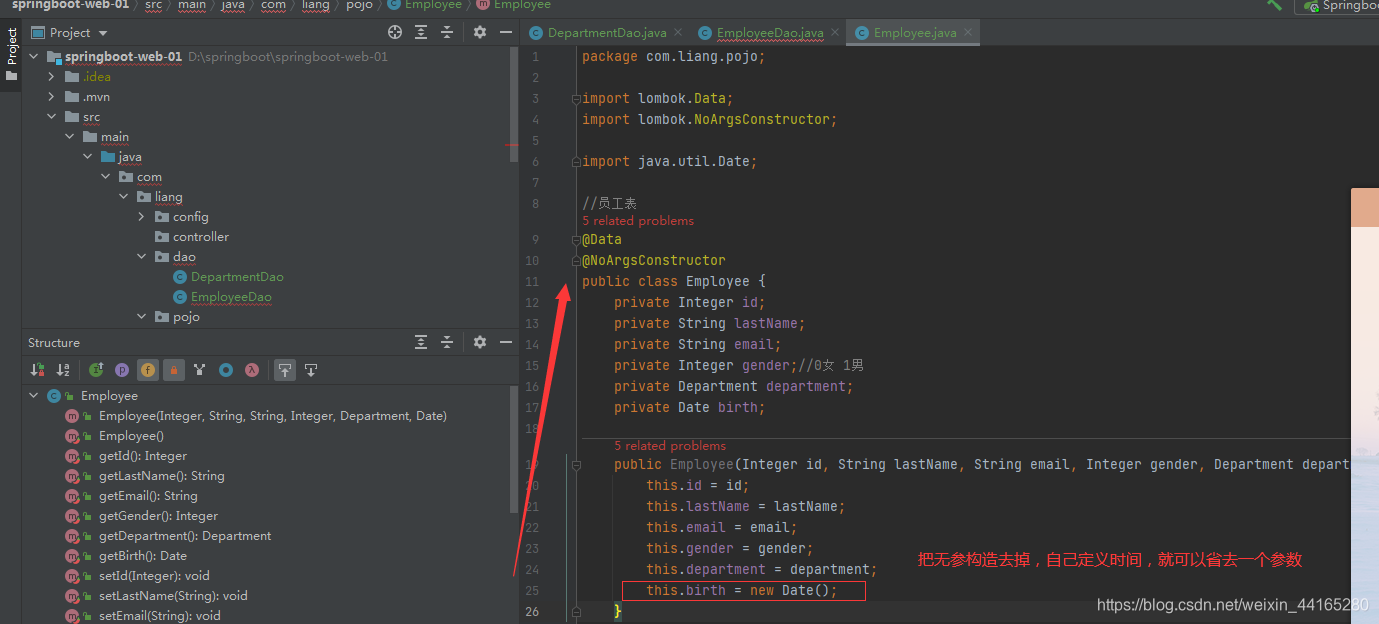Viewport: 1379px width, 624px height.
Task: Click fold icon beside import lombok.Data
Action: point(575,98)
